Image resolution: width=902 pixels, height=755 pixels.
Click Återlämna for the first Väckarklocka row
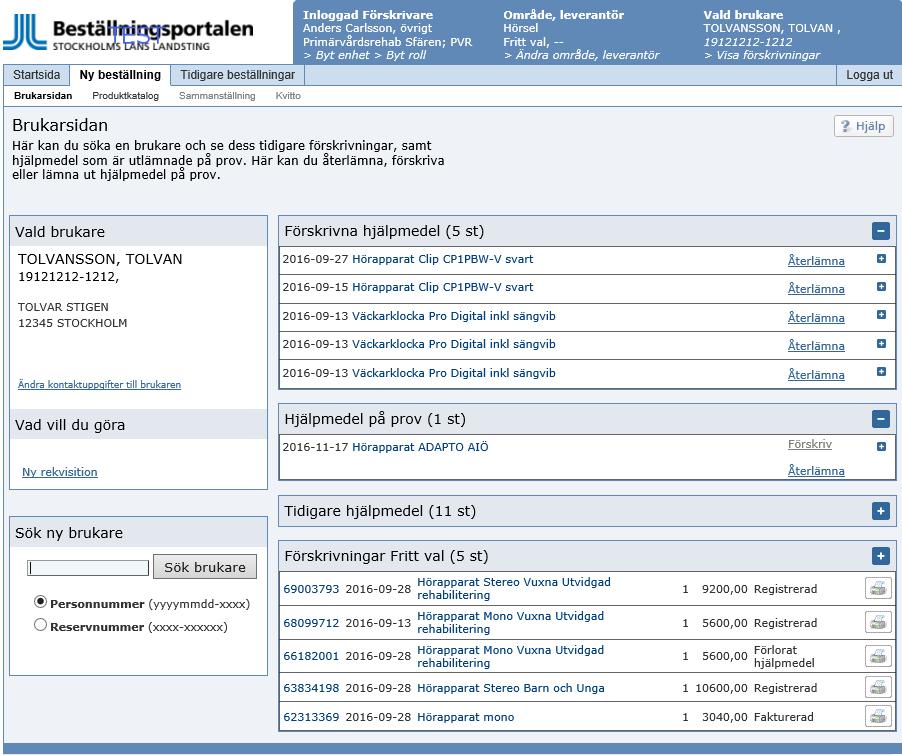[816, 318]
